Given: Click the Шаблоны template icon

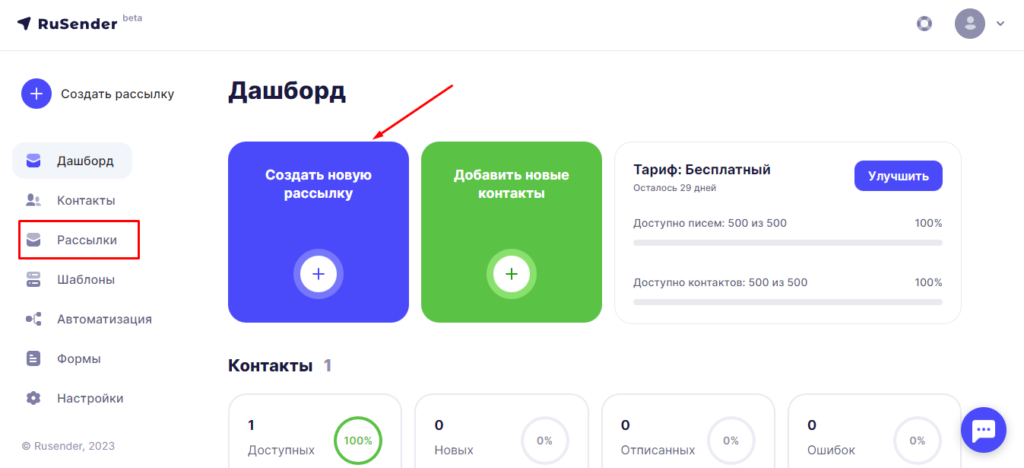Looking at the screenshot, I should point(33,280).
